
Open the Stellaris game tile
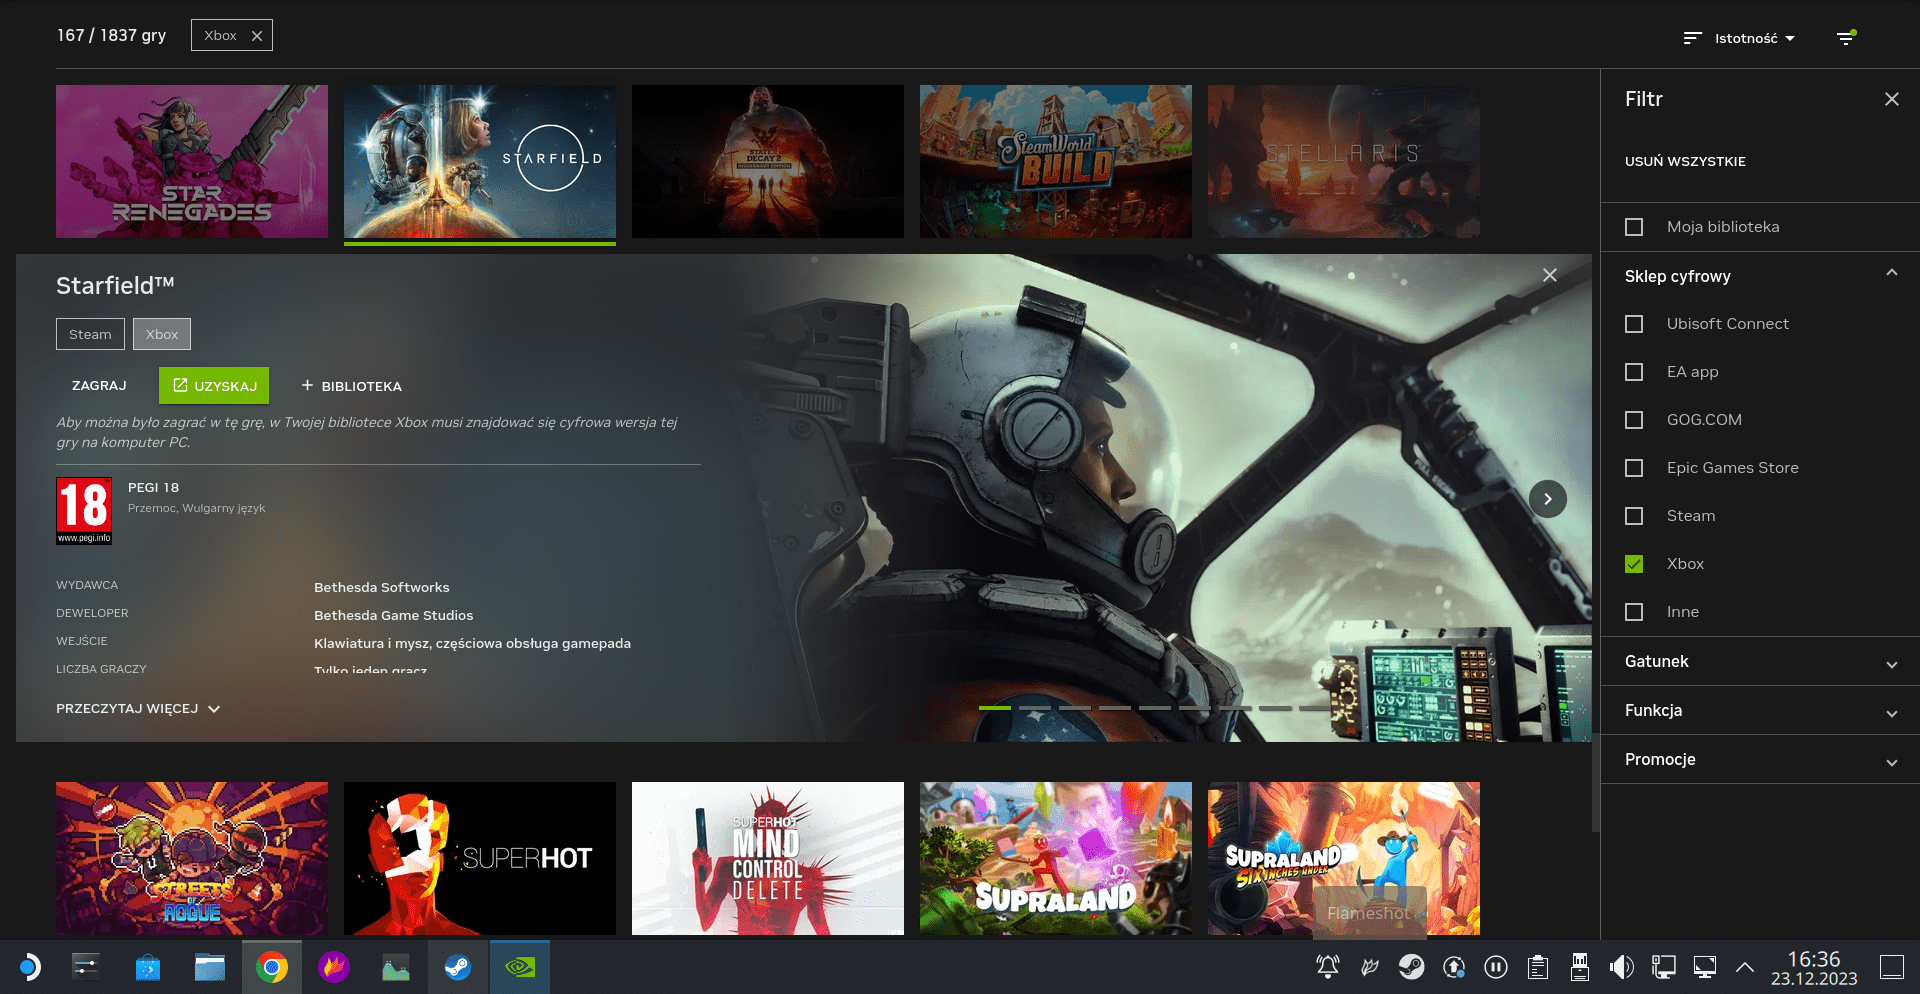(1344, 161)
